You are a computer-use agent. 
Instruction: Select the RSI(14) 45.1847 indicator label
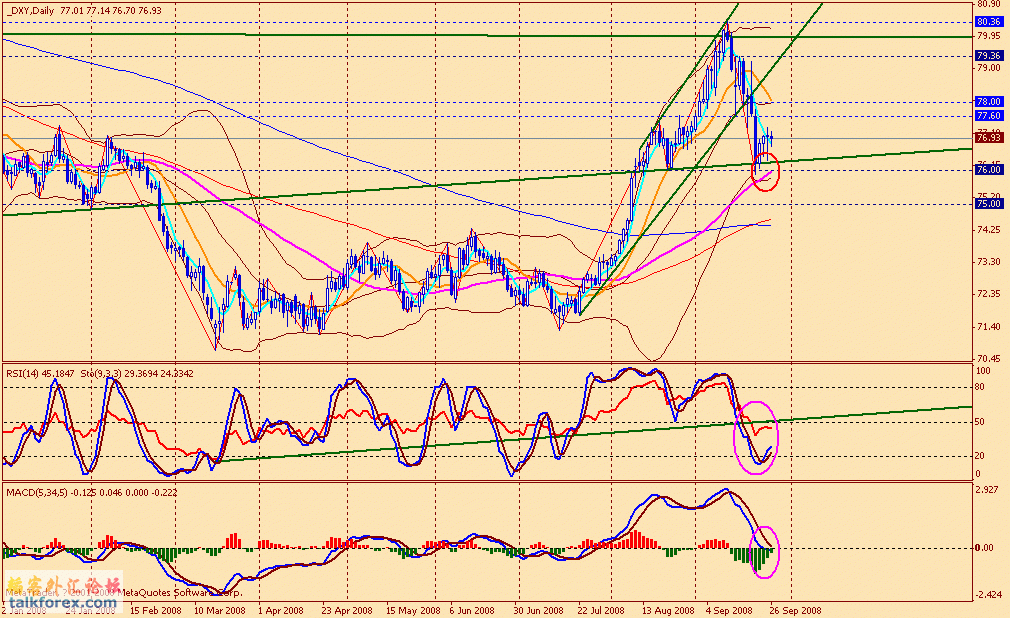[41, 374]
